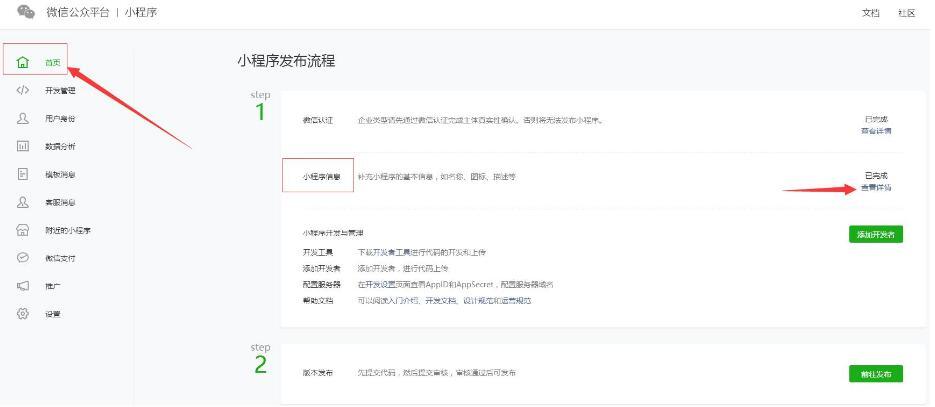Click the 可以阅读入门介绍 description text
The image size is (935, 407).
click(444, 301)
